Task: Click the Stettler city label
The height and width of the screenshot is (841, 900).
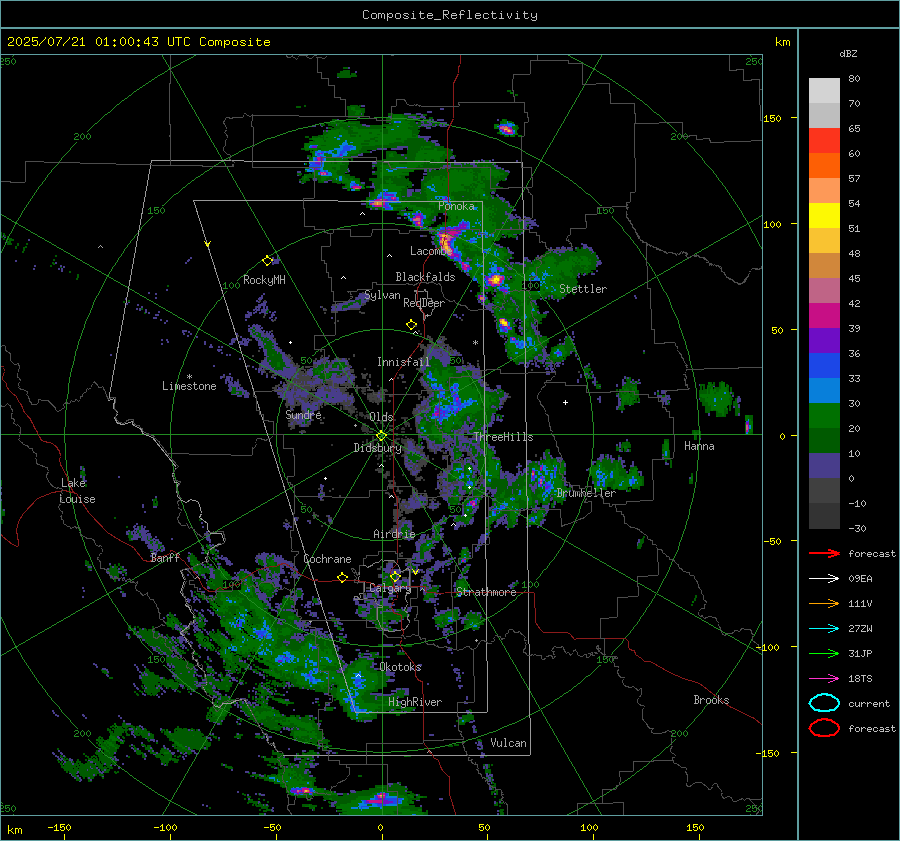Action: coord(583,289)
